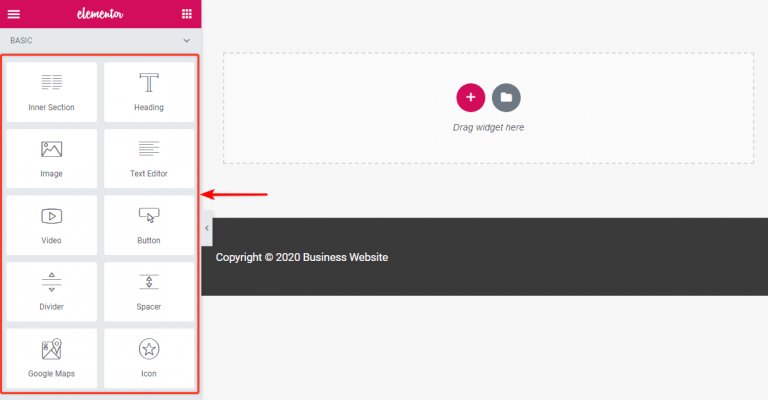The width and height of the screenshot is (768, 400).
Task: Click the gray folder template button
Action: pos(506,97)
